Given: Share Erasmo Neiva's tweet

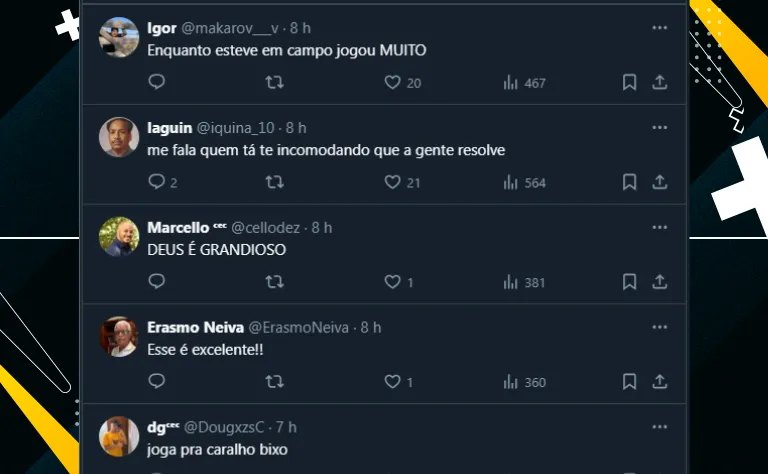Looking at the screenshot, I should [x=660, y=382].
